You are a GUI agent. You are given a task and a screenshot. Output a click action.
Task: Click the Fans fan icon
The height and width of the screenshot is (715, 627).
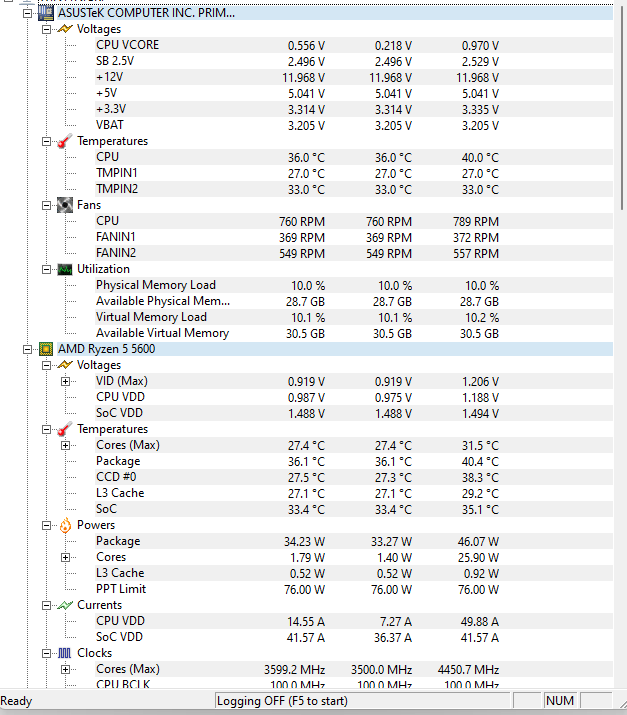point(65,205)
